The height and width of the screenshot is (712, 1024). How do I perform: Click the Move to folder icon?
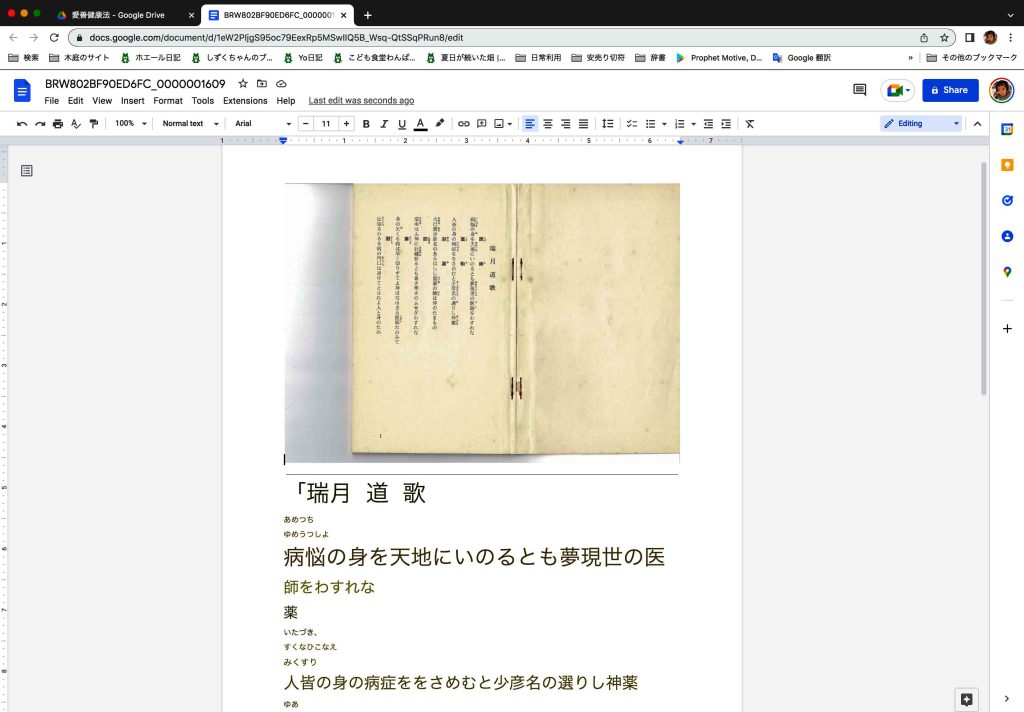click(x=262, y=84)
